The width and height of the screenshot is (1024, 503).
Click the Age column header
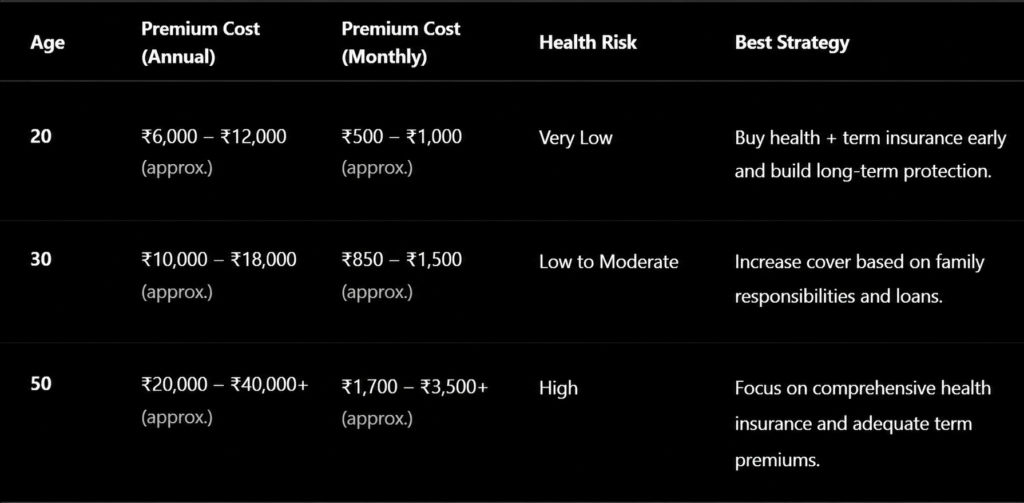click(x=47, y=43)
